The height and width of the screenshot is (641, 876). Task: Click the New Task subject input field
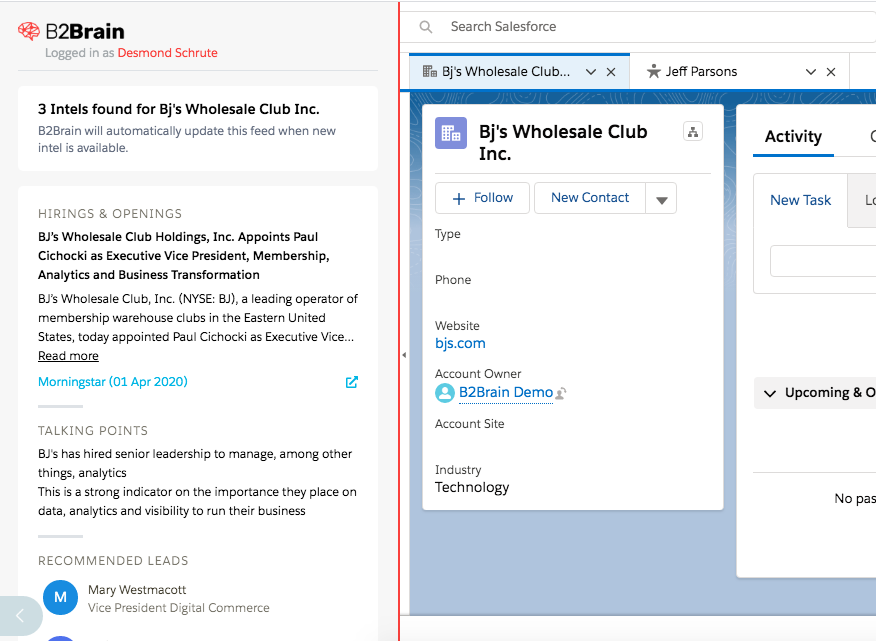[823, 260]
